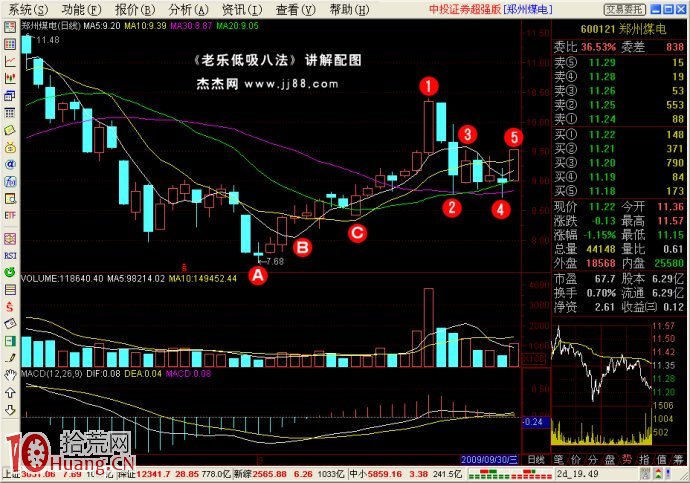The image size is (690, 483).
Task: Click the grey network icon in status bar
Action: pyautogui.click(x=645, y=474)
